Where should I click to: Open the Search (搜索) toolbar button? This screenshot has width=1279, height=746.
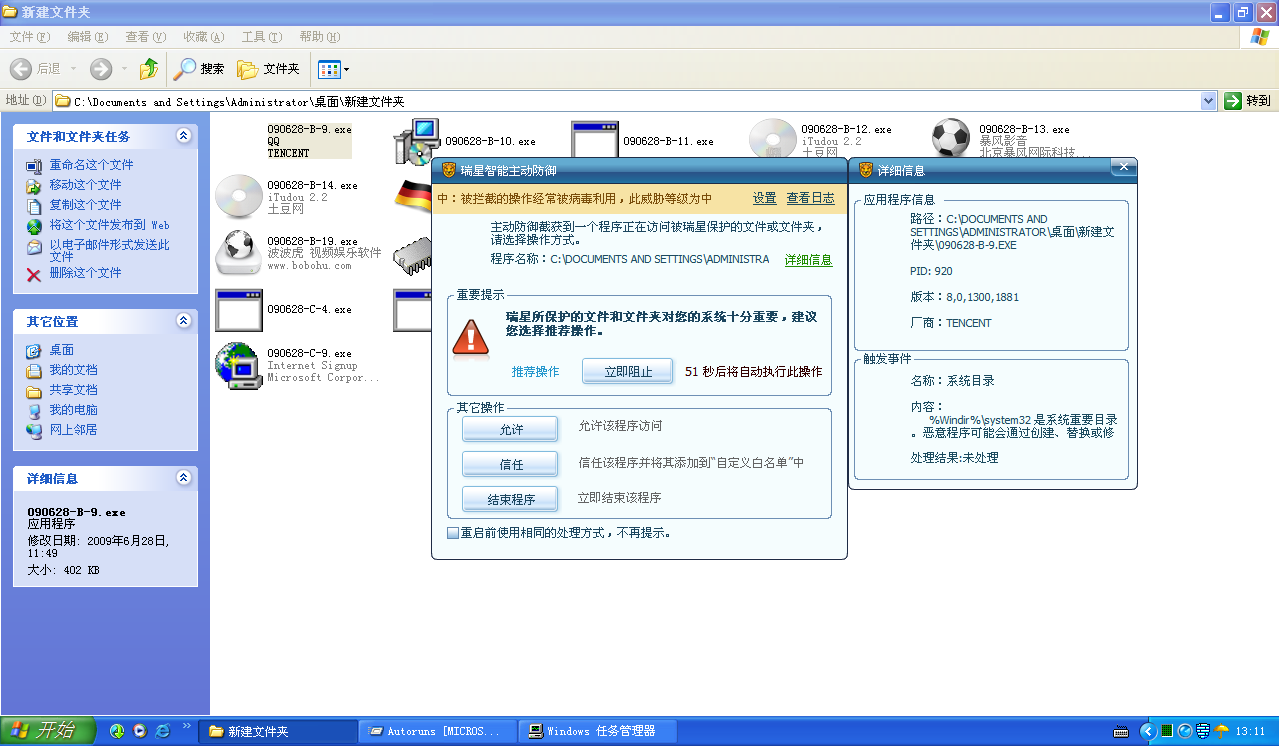[199, 69]
